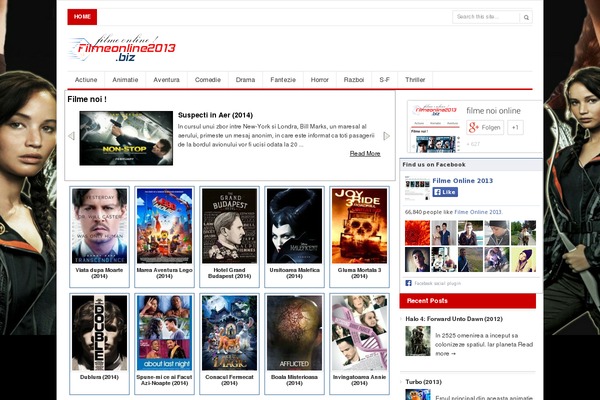Open Afflicted movie poster
This screenshot has height=400, width=600.
(295, 333)
